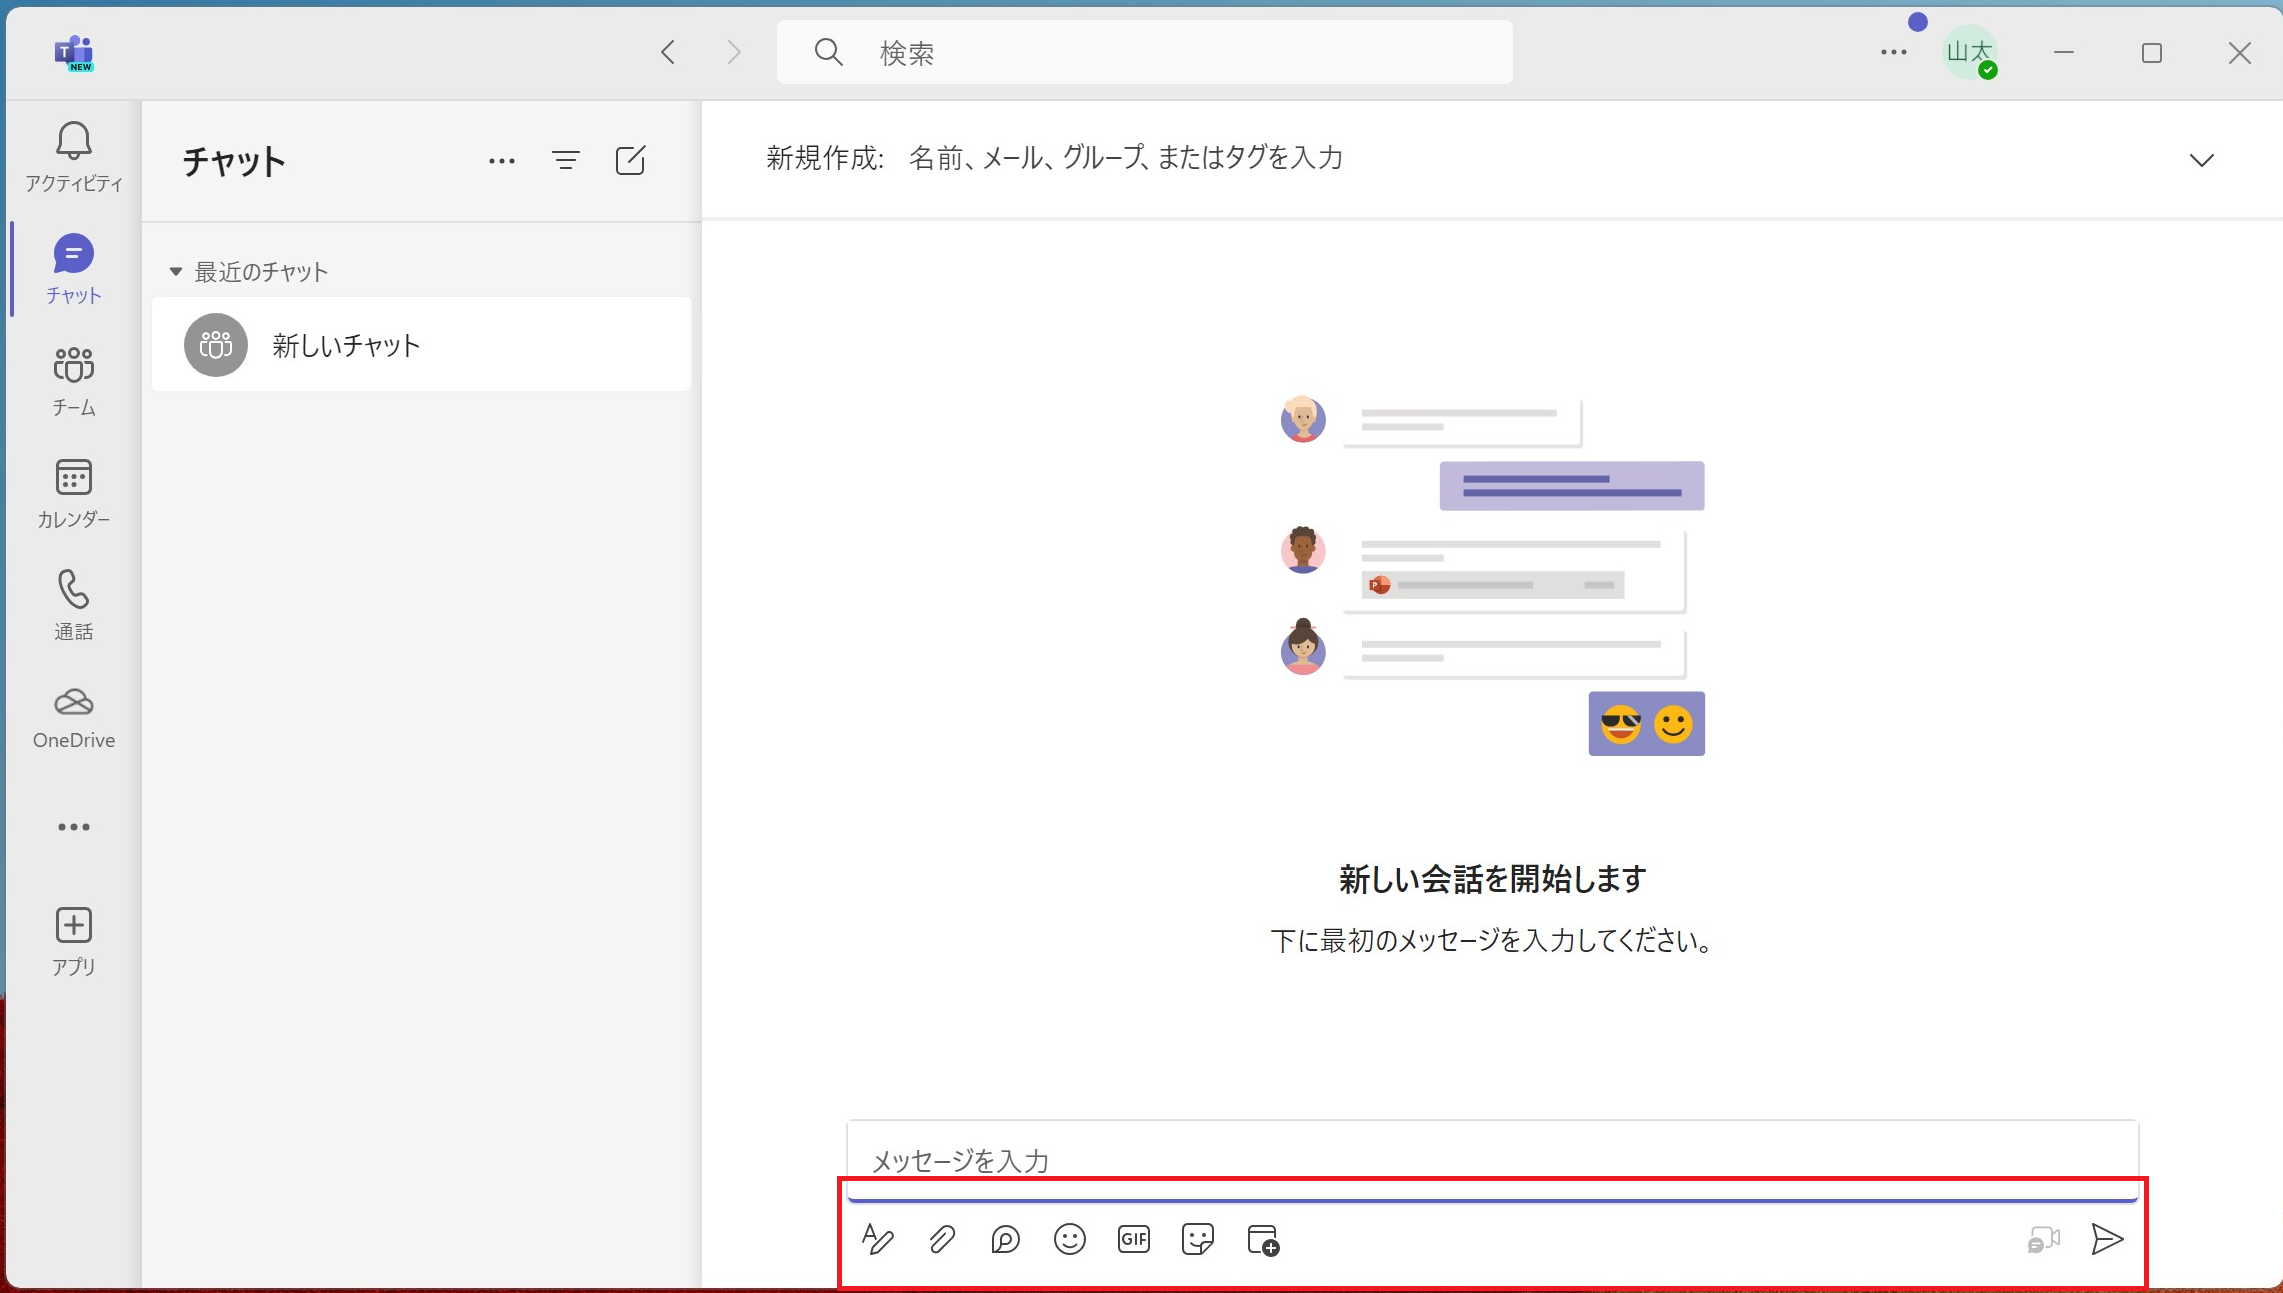The image size is (2283, 1293).
Task: Open the Loop components icon
Action: pyautogui.click(x=1006, y=1240)
